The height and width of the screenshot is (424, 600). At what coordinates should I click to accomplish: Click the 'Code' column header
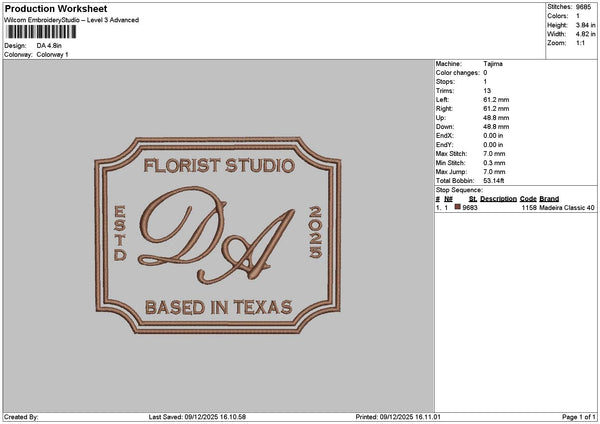pyautogui.click(x=528, y=199)
